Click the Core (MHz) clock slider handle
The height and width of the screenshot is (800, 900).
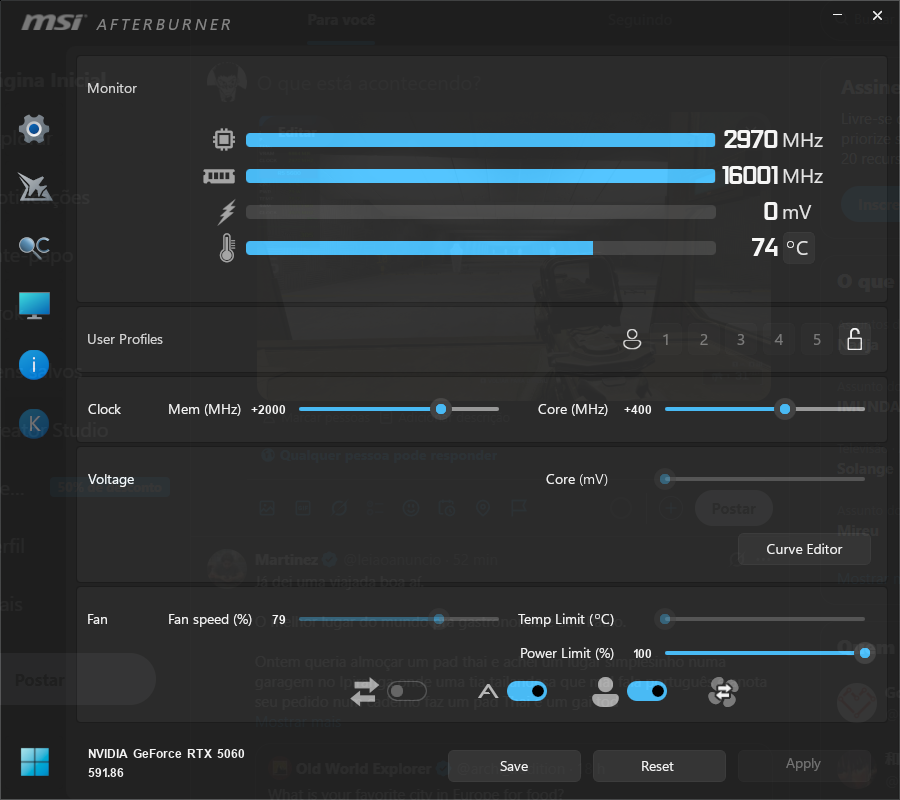point(785,409)
